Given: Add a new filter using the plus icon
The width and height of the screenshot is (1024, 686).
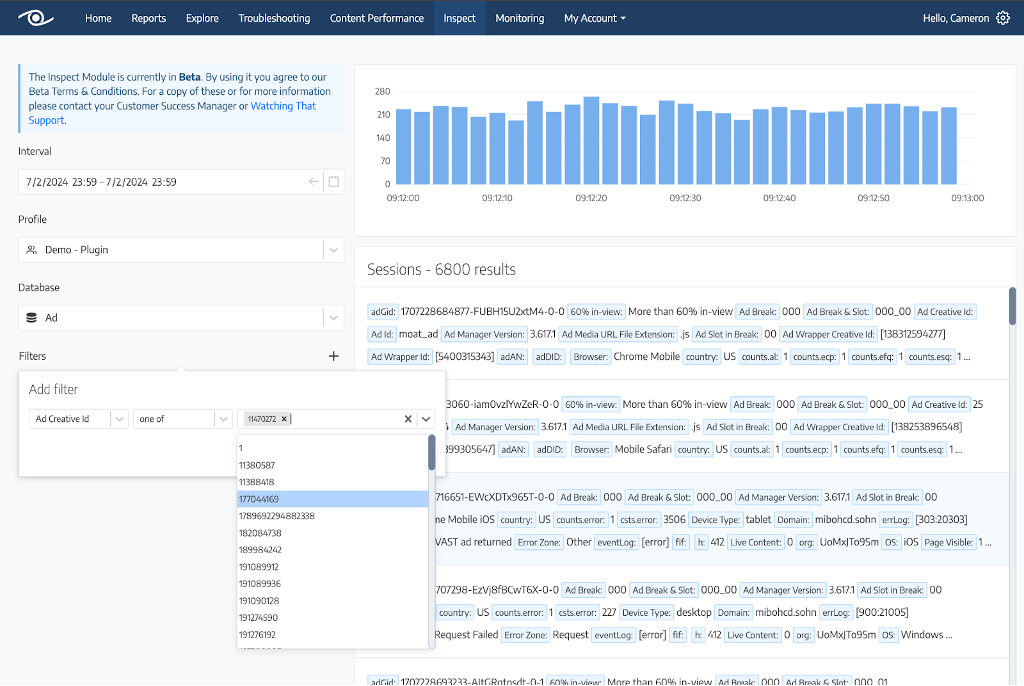Looking at the screenshot, I should click(333, 355).
